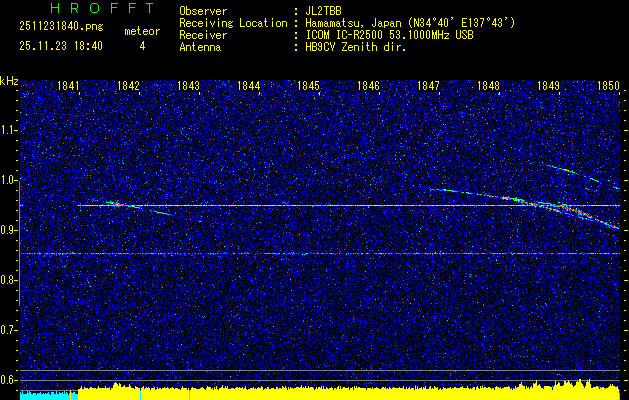
Task: Select the 1848 time marker
Action: 488,87
